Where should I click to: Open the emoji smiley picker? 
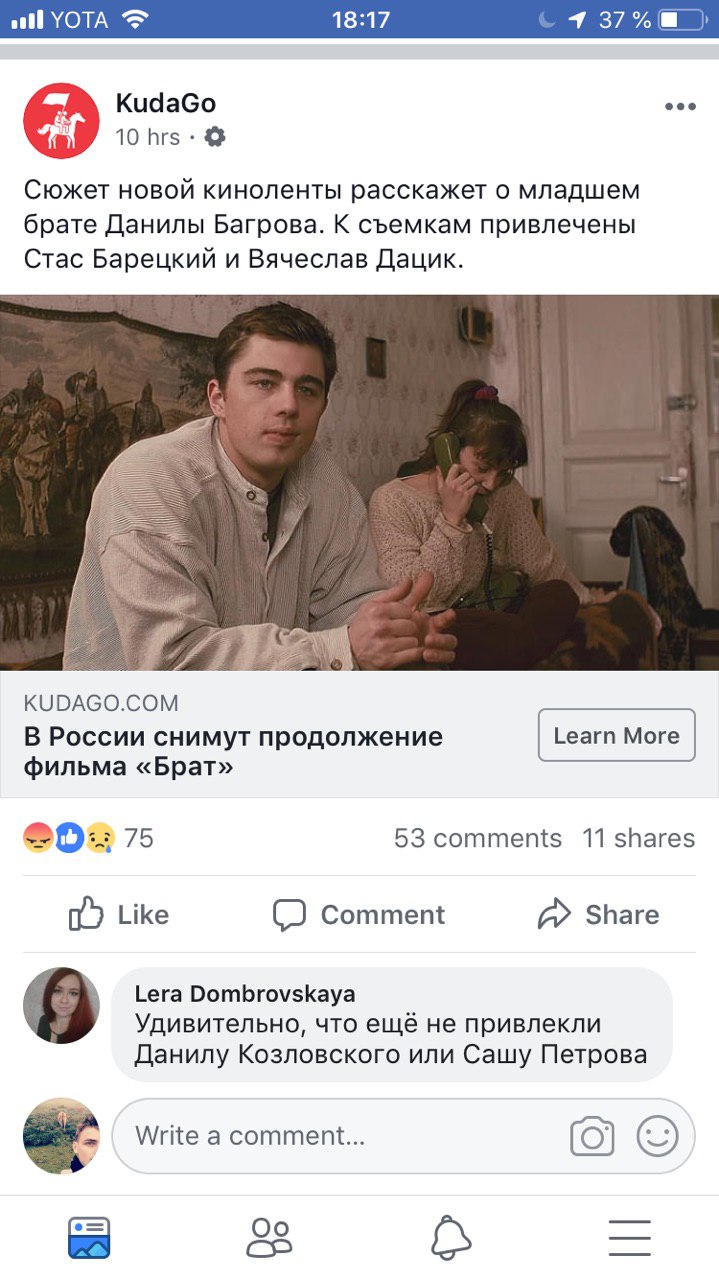click(x=658, y=1136)
